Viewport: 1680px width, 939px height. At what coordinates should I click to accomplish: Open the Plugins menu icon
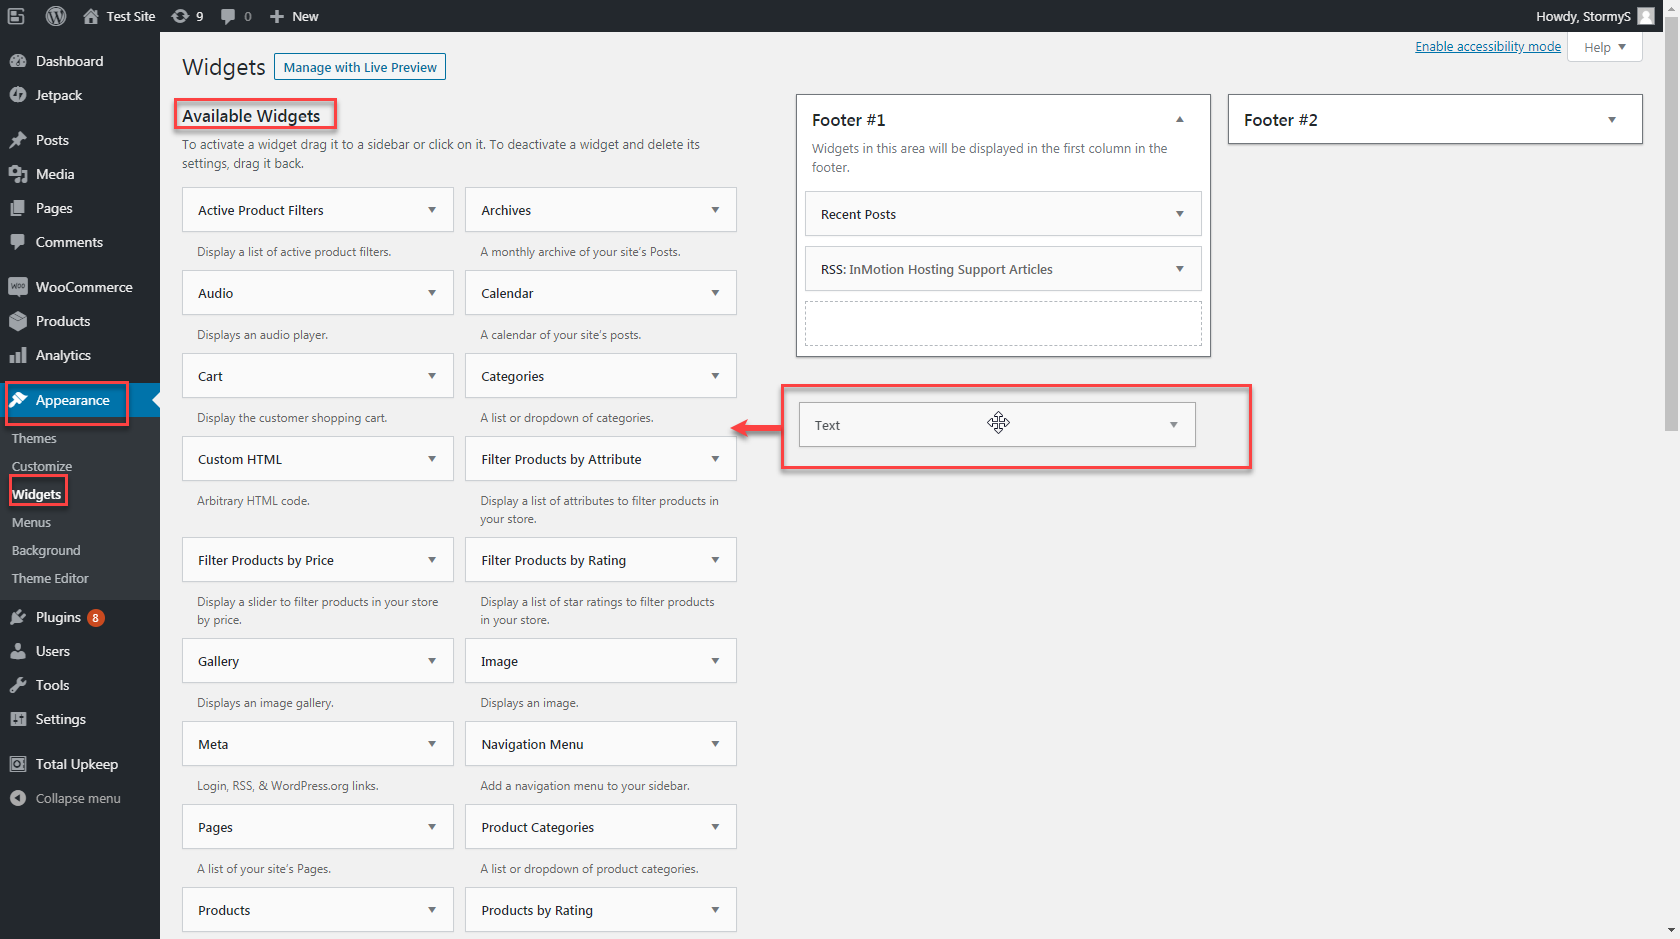18,617
